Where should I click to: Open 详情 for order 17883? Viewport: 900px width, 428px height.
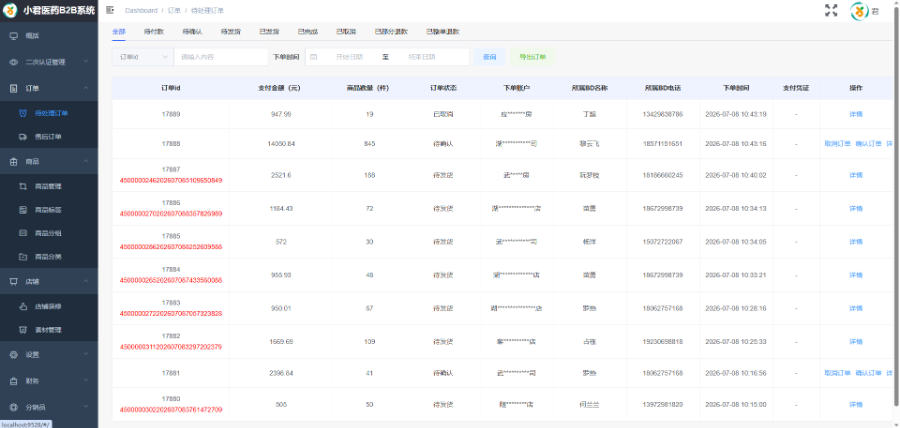(x=856, y=308)
